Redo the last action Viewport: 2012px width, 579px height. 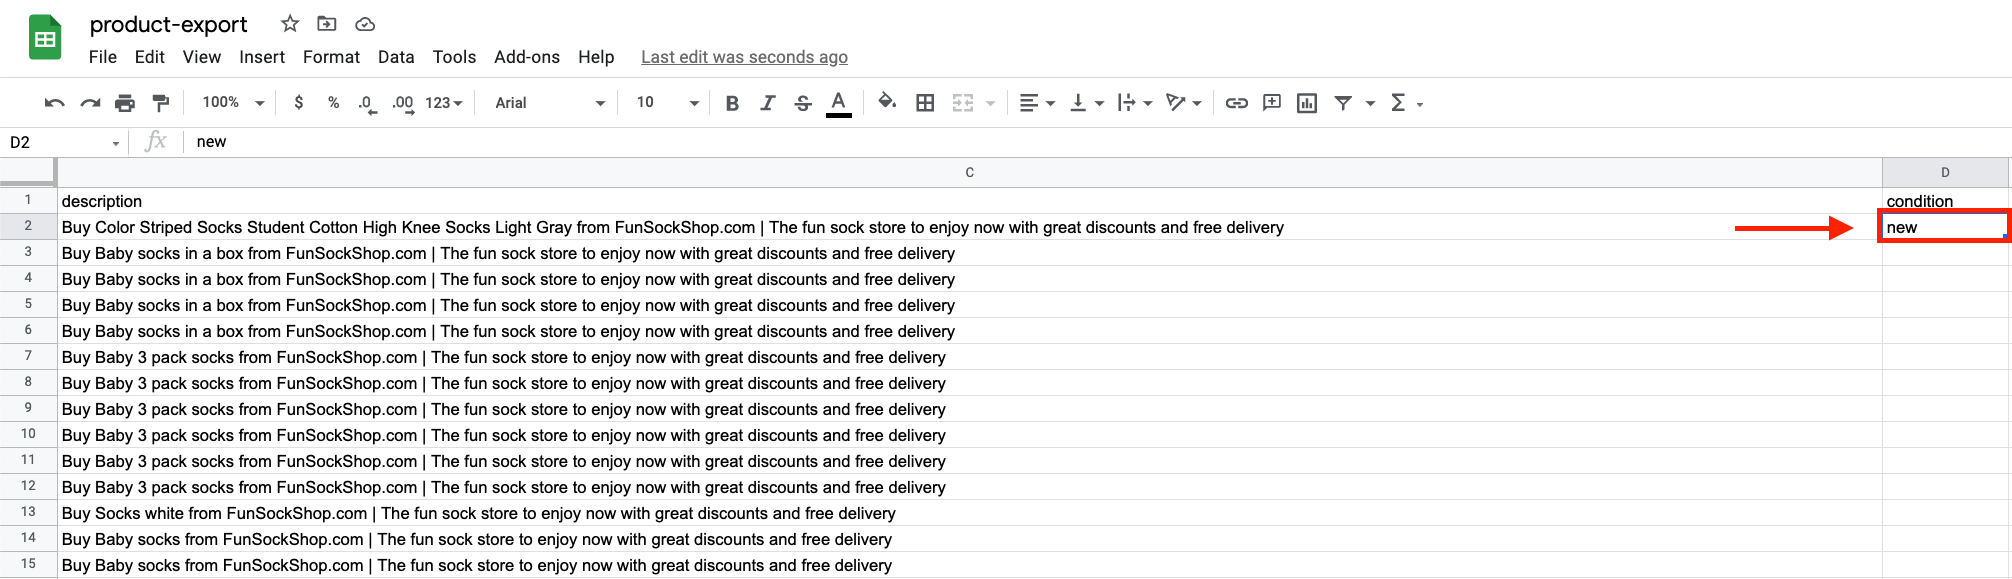point(90,103)
